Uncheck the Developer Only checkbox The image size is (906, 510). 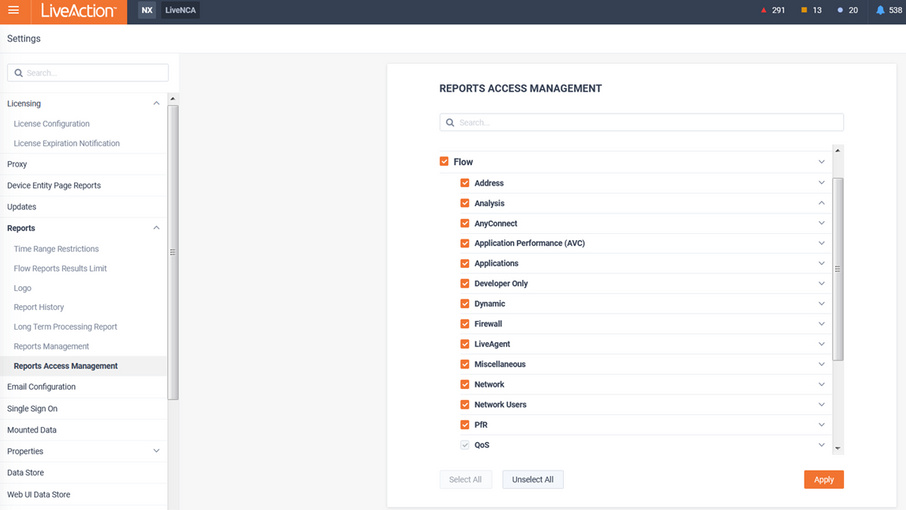465,284
